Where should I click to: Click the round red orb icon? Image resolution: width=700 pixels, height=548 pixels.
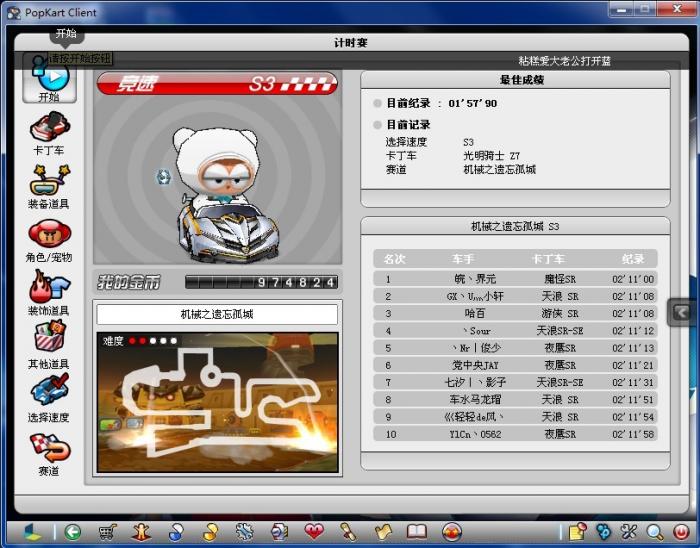coord(452,532)
